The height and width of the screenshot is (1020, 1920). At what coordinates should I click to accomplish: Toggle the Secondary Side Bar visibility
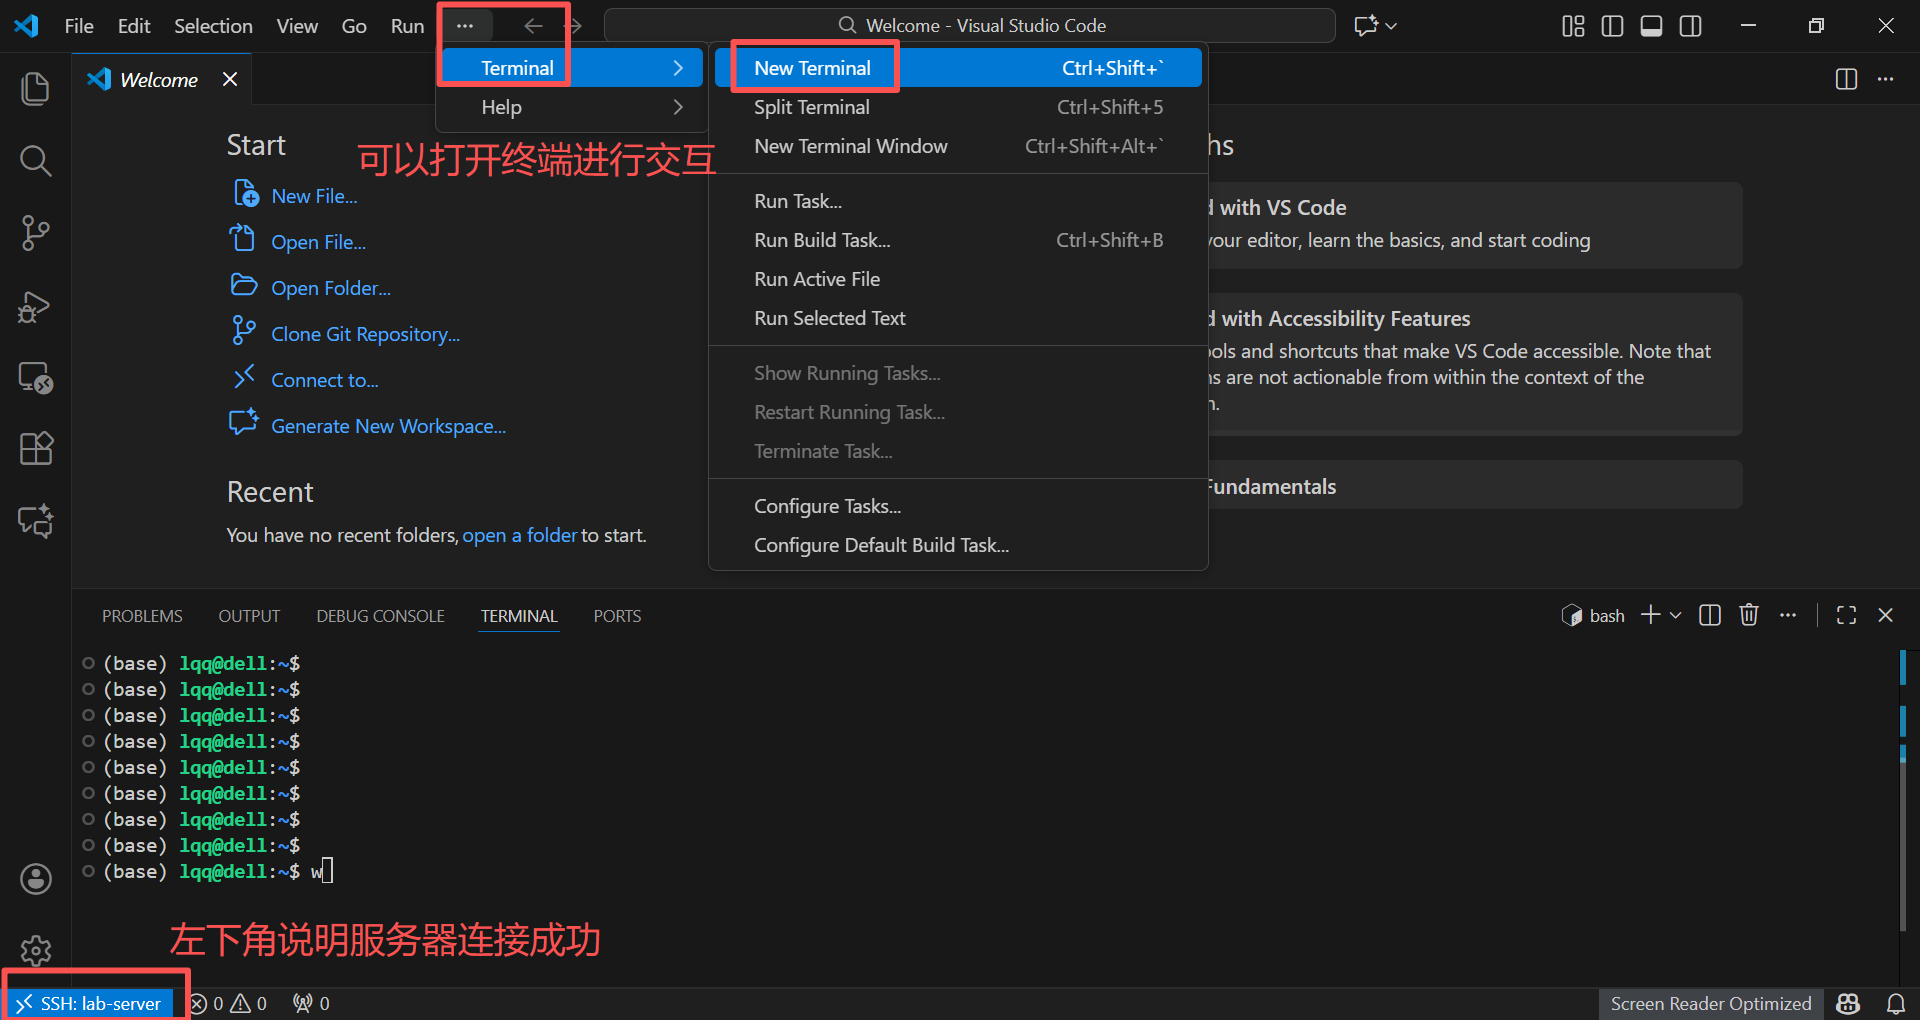[1691, 26]
